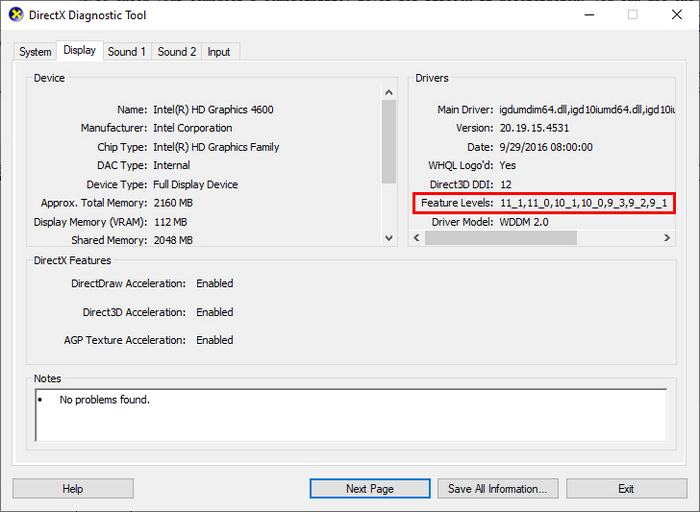Click DAC Type value 'Internal'
Screen dimensions: 700x512
coord(172,166)
